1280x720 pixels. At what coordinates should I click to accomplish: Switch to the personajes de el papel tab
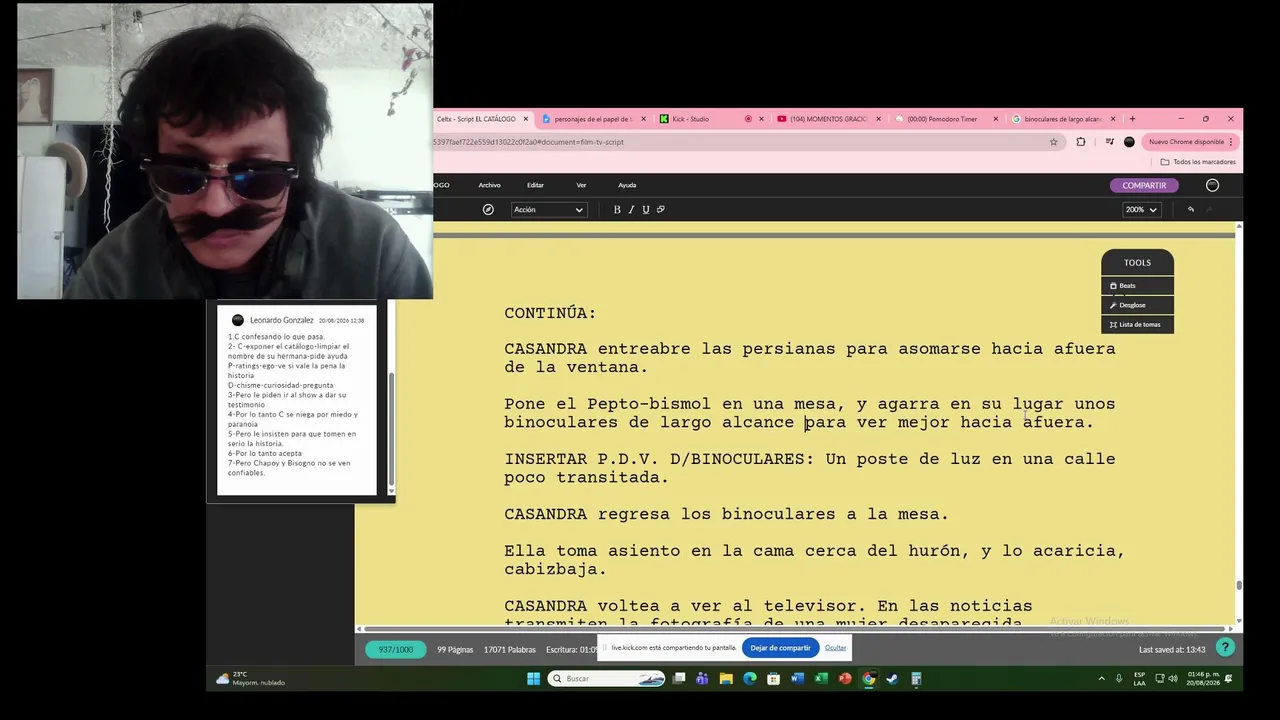click(x=594, y=119)
